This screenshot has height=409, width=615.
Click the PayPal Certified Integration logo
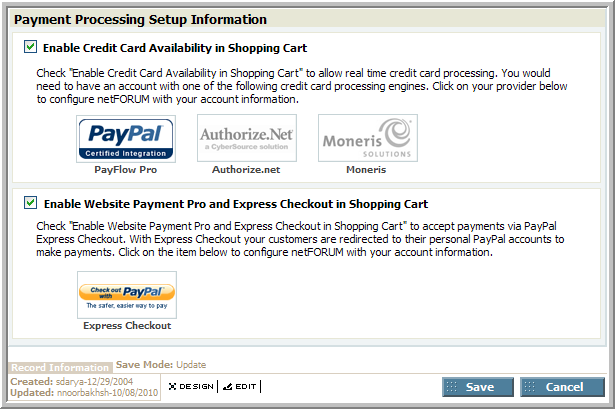[x=126, y=139]
